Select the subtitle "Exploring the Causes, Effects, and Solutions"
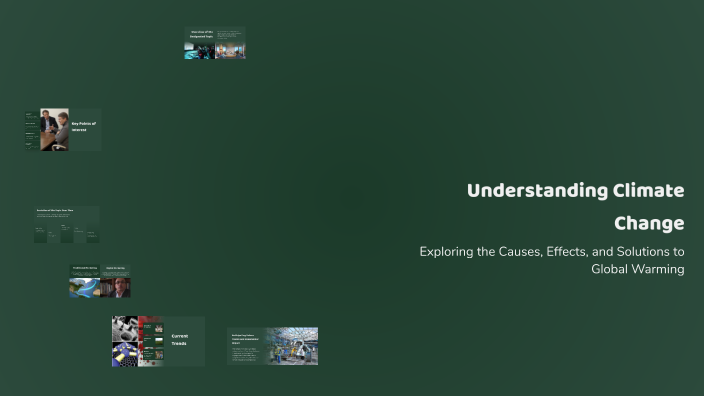704x396 pixels. pyautogui.click(x=552, y=260)
